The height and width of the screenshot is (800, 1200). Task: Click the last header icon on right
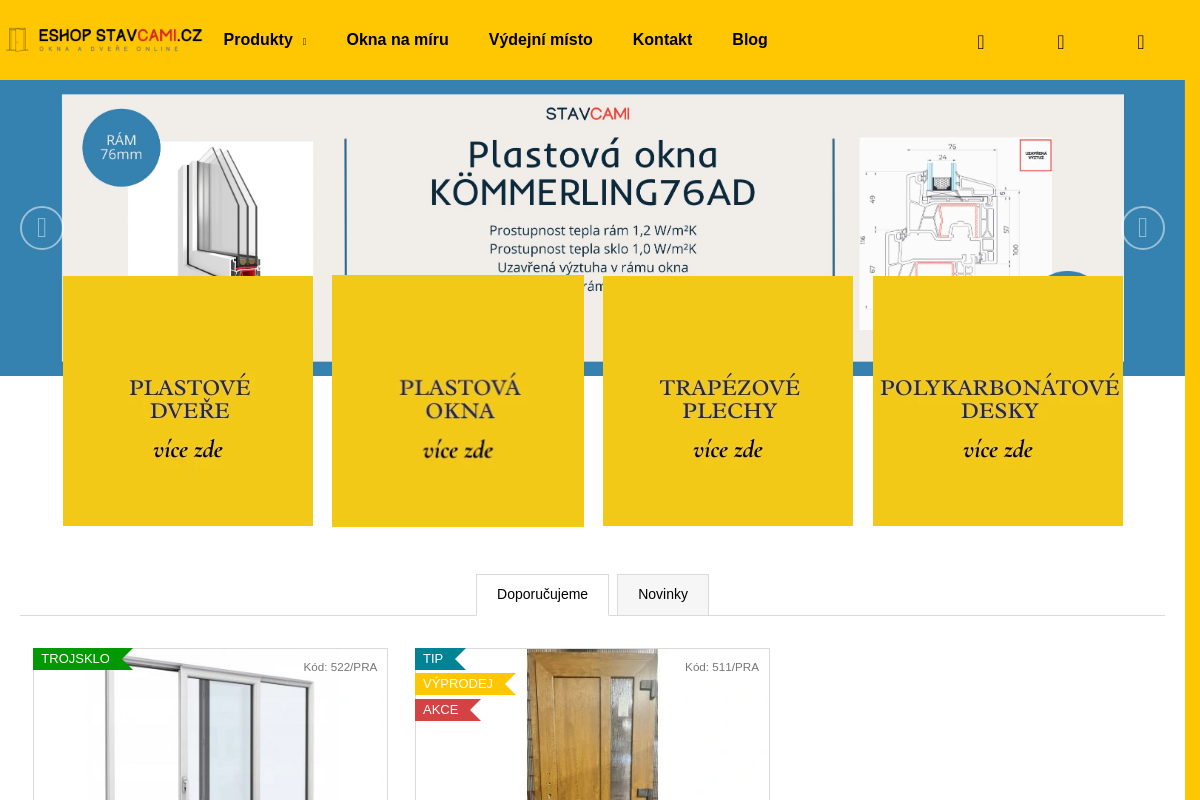[1141, 42]
